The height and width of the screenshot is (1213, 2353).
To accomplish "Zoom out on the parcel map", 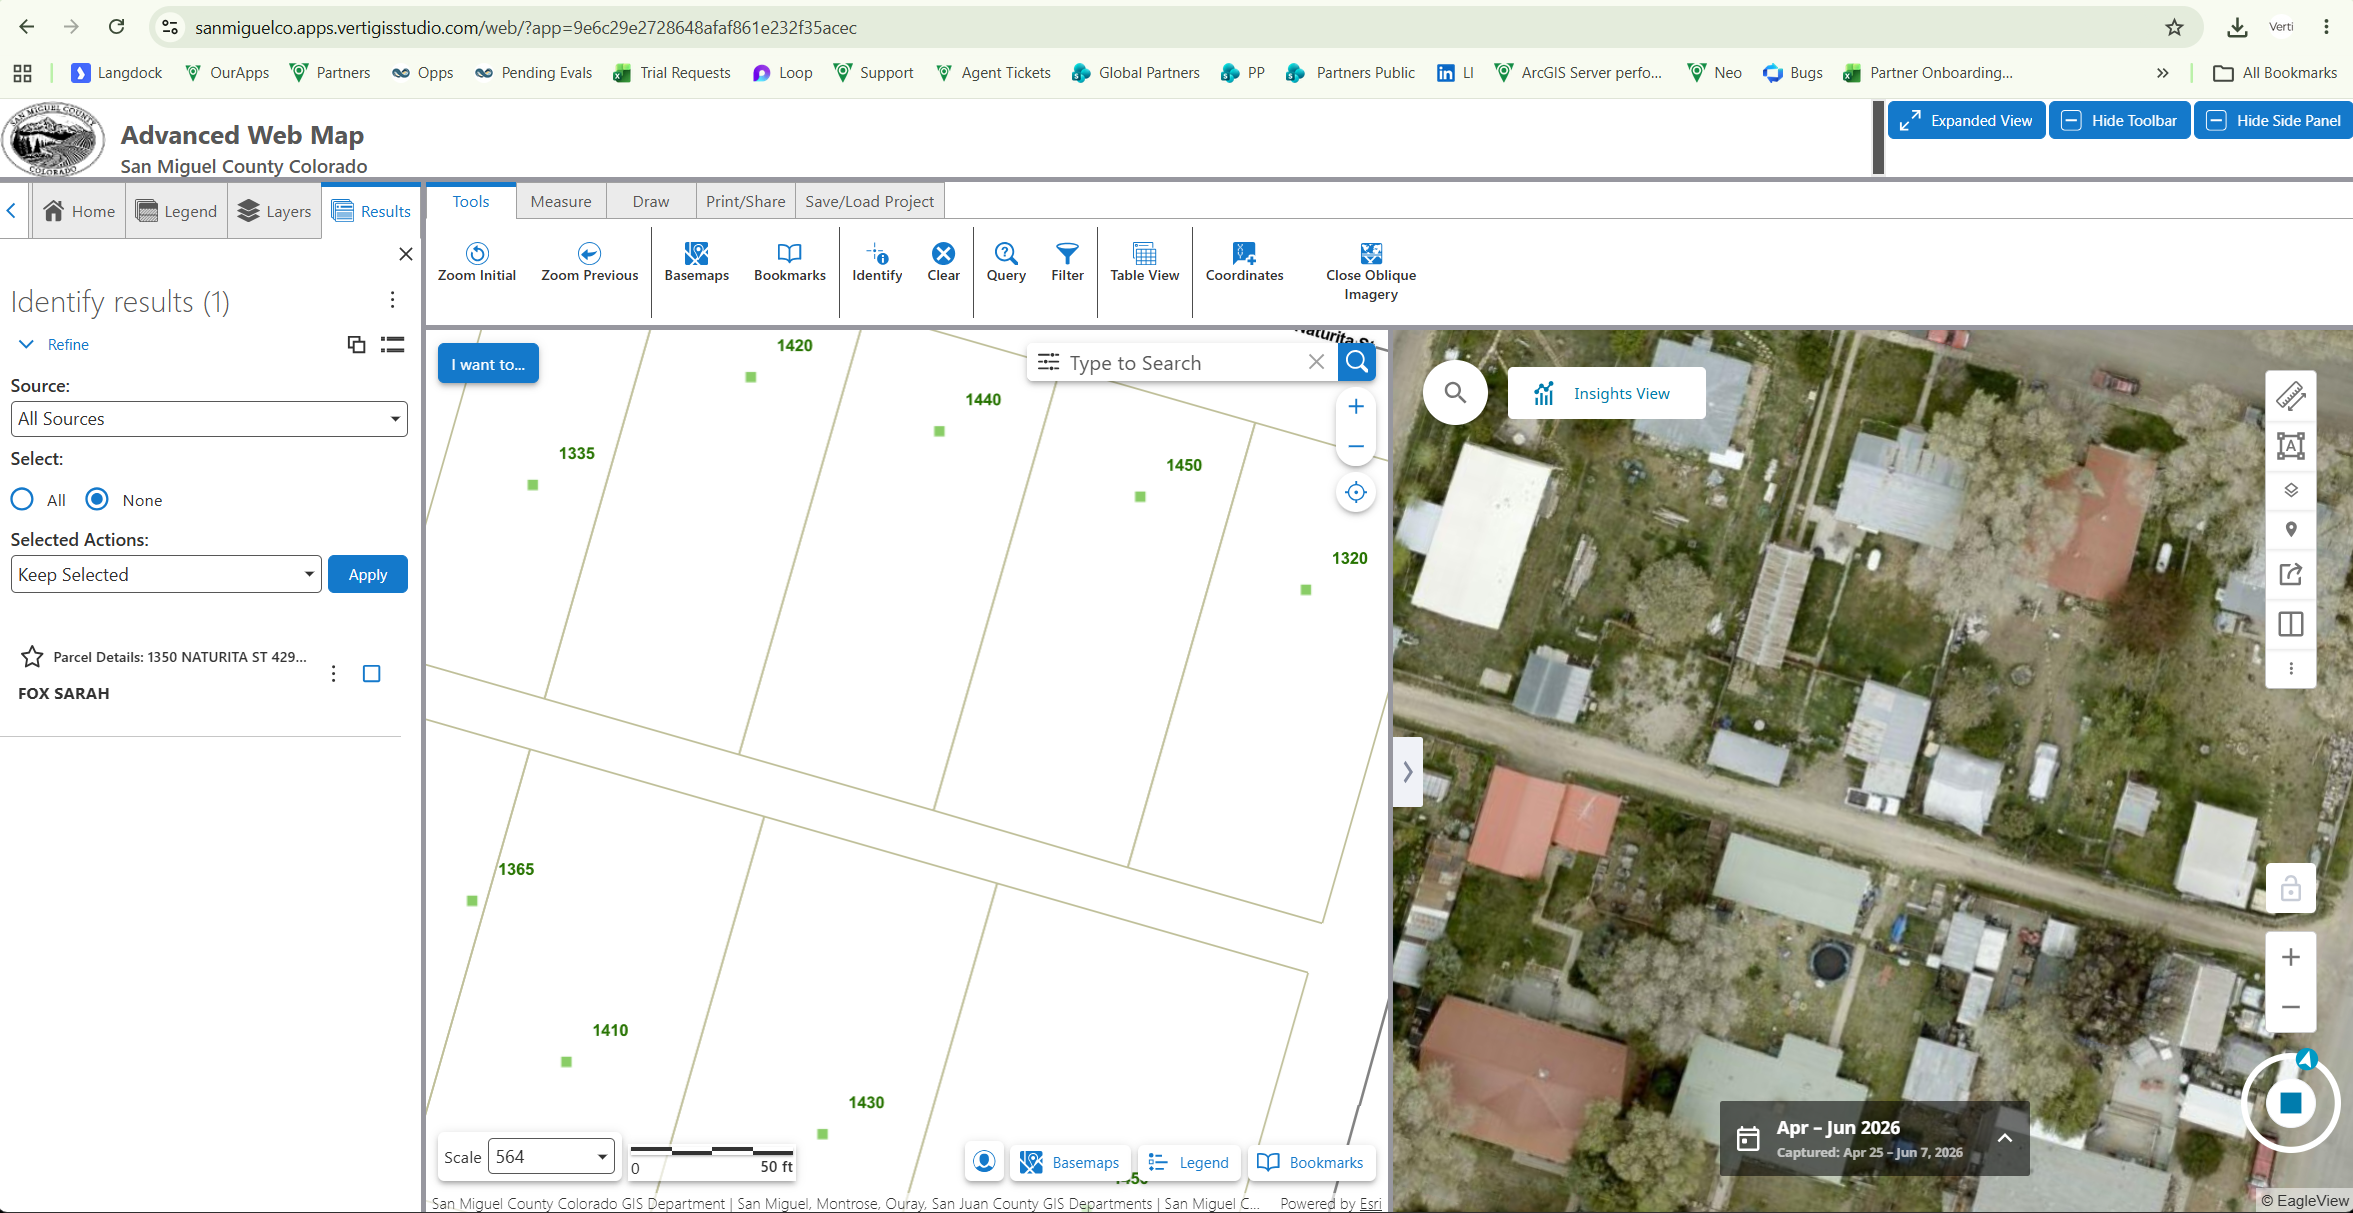I will (1356, 446).
